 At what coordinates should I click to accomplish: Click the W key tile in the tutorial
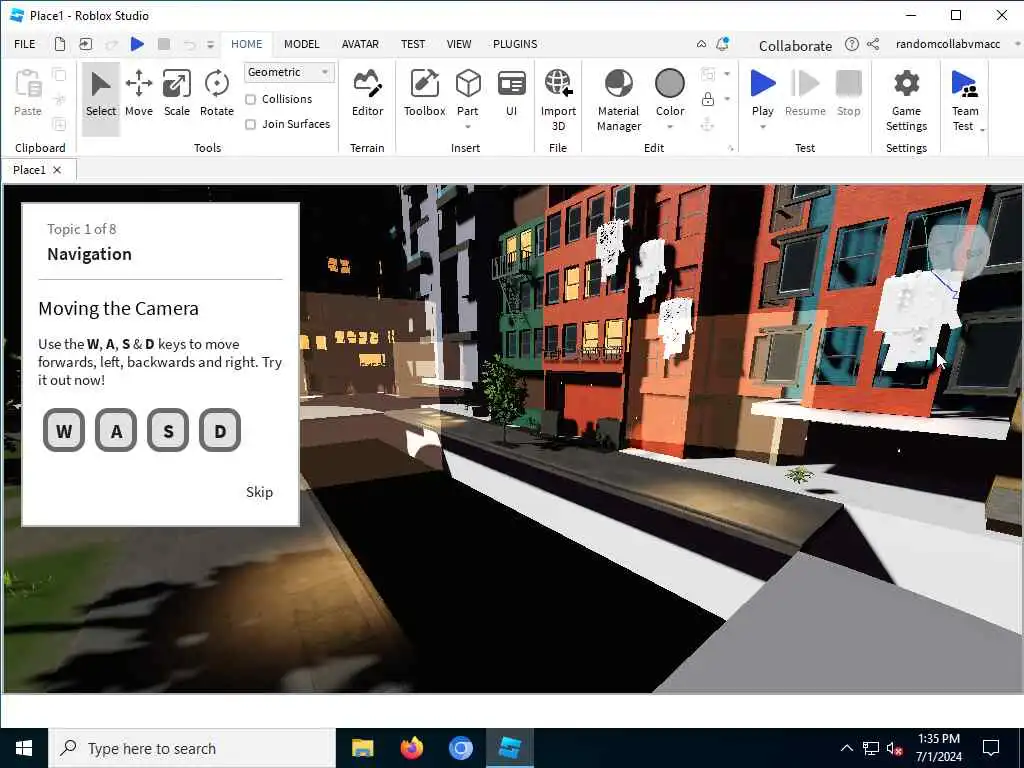click(x=63, y=430)
